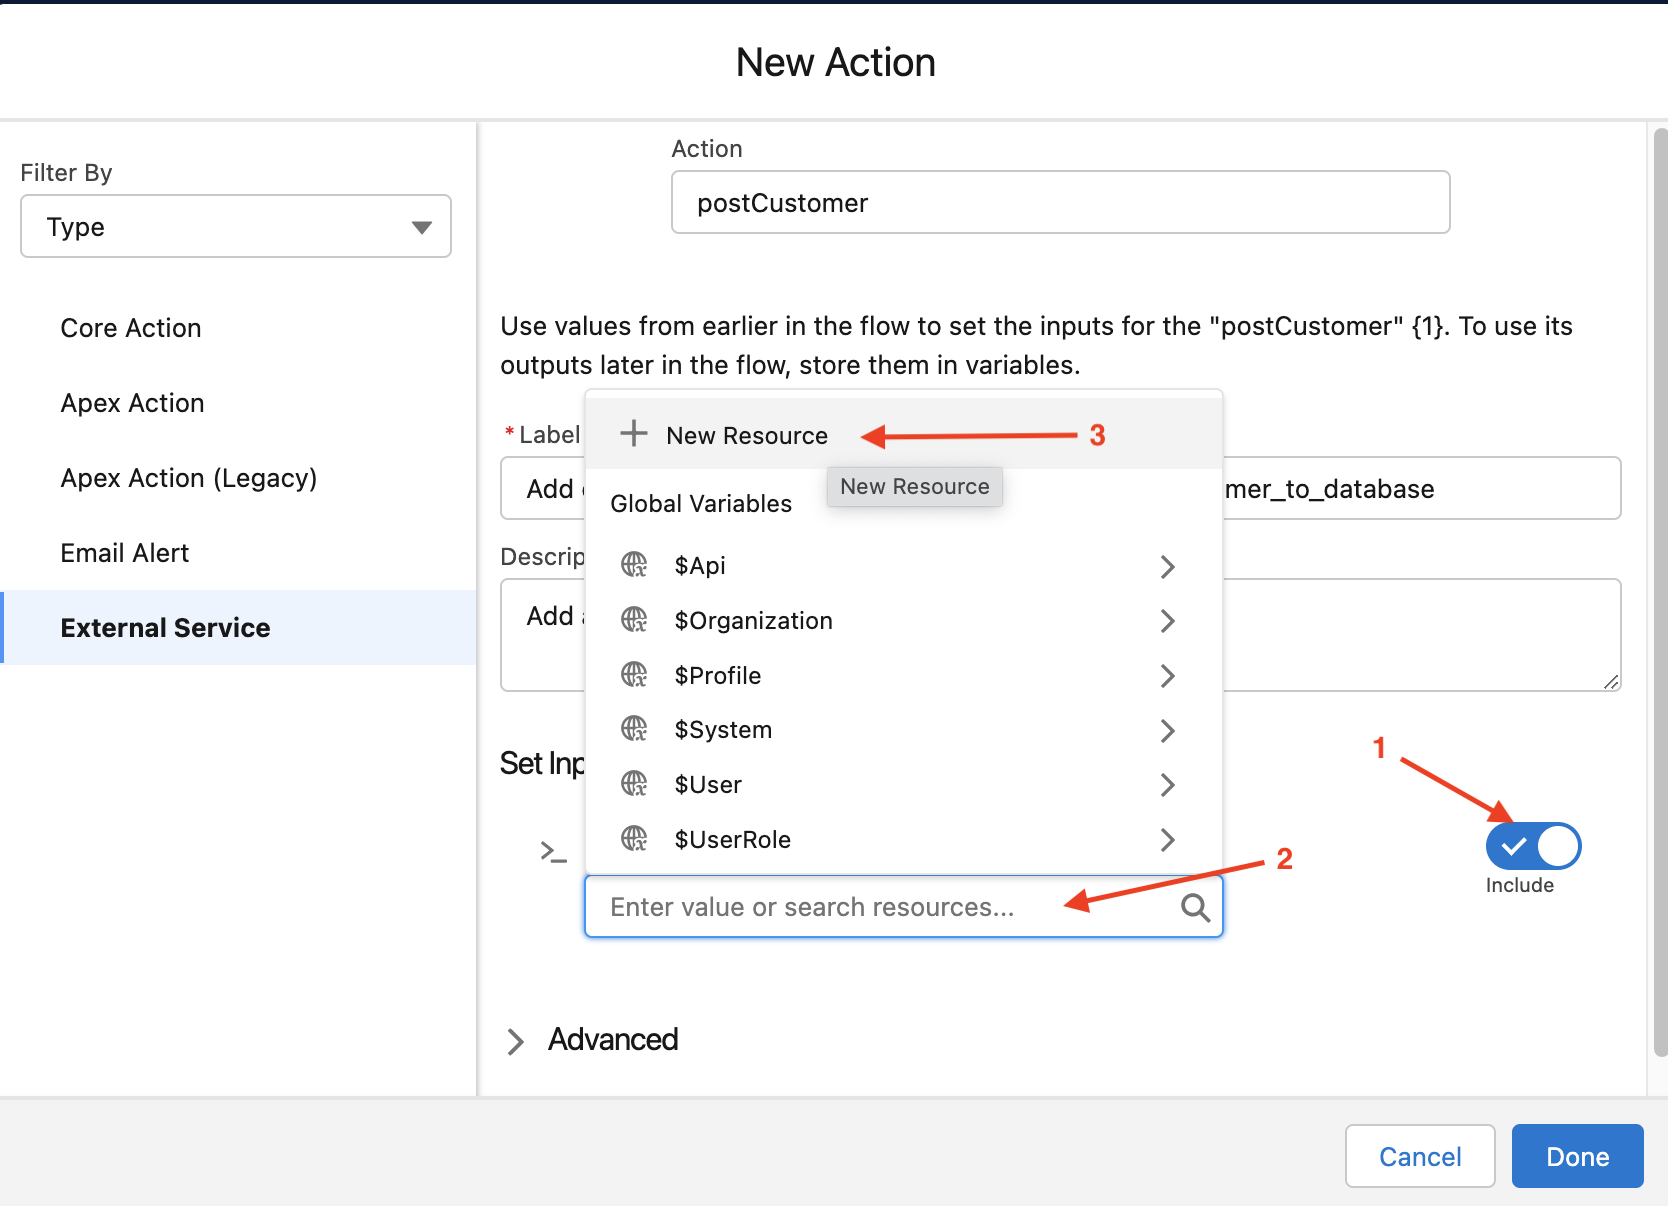Click the globe icon beside $Organization

coord(634,620)
